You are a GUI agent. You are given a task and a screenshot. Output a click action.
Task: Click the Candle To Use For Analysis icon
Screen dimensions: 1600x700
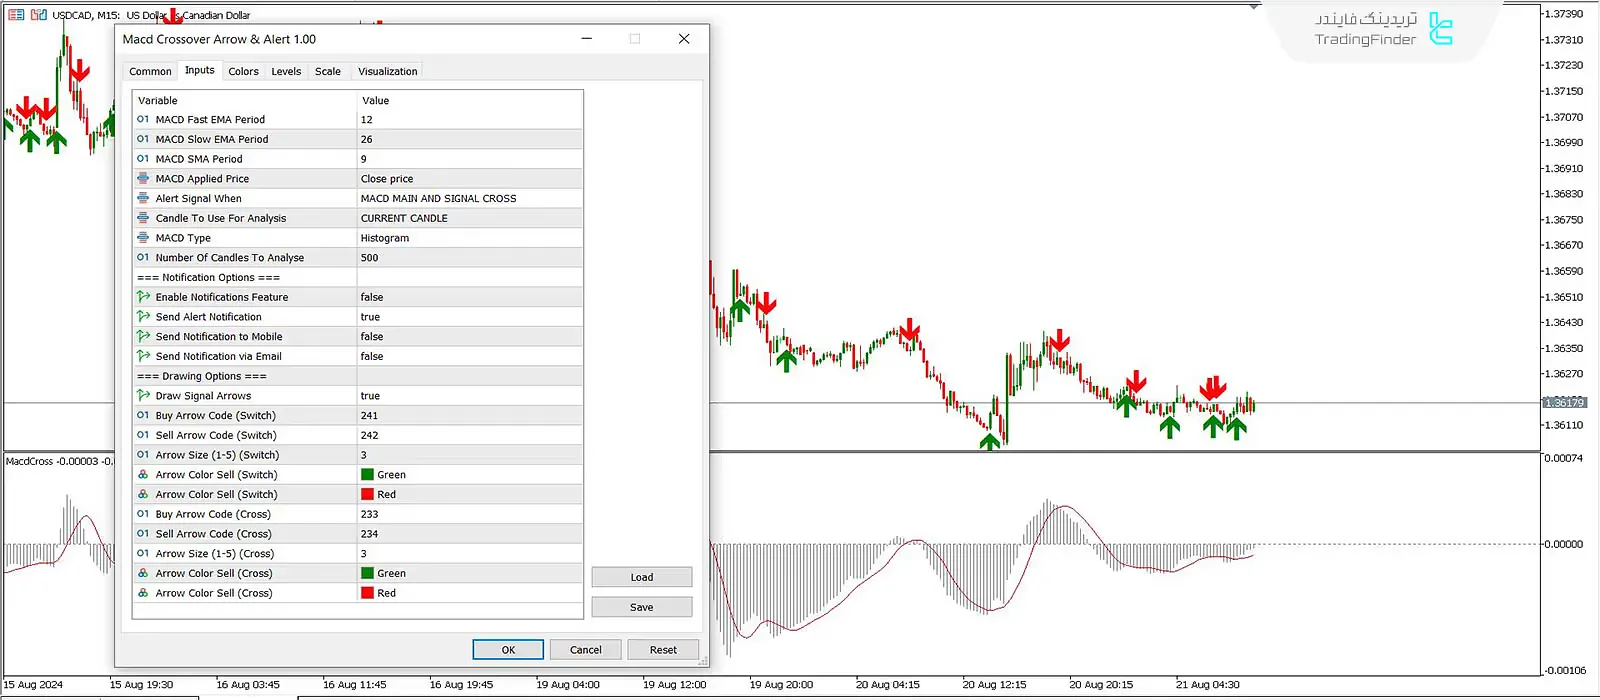tap(143, 217)
